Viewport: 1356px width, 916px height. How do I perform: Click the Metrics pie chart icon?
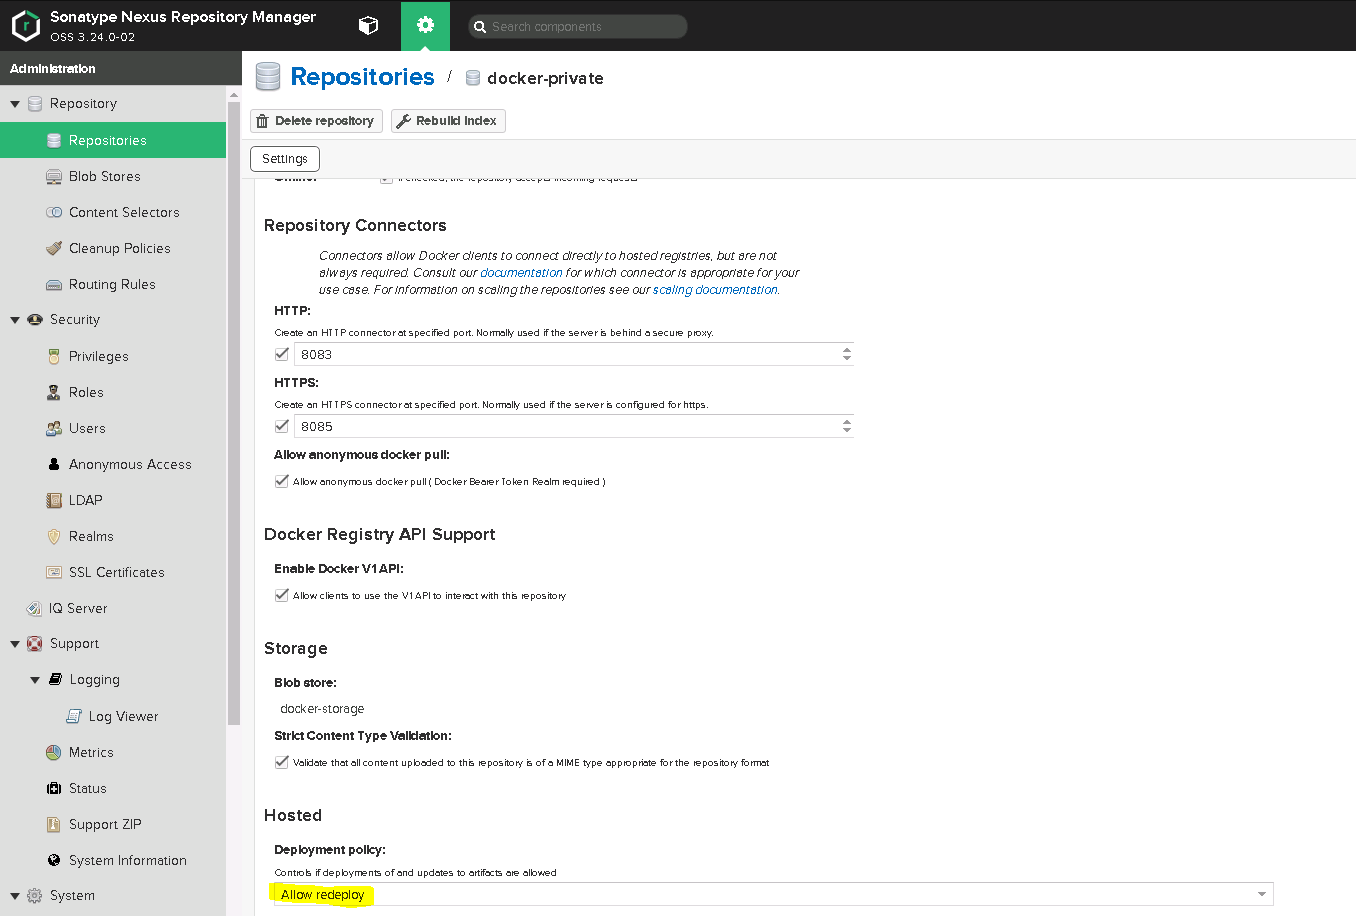(54, 752)
